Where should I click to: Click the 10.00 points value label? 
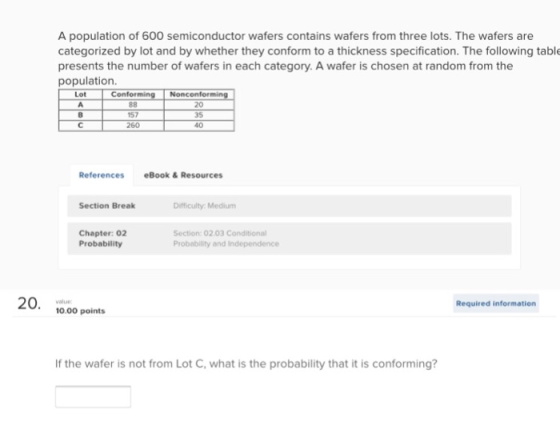[x=80, y=311]
